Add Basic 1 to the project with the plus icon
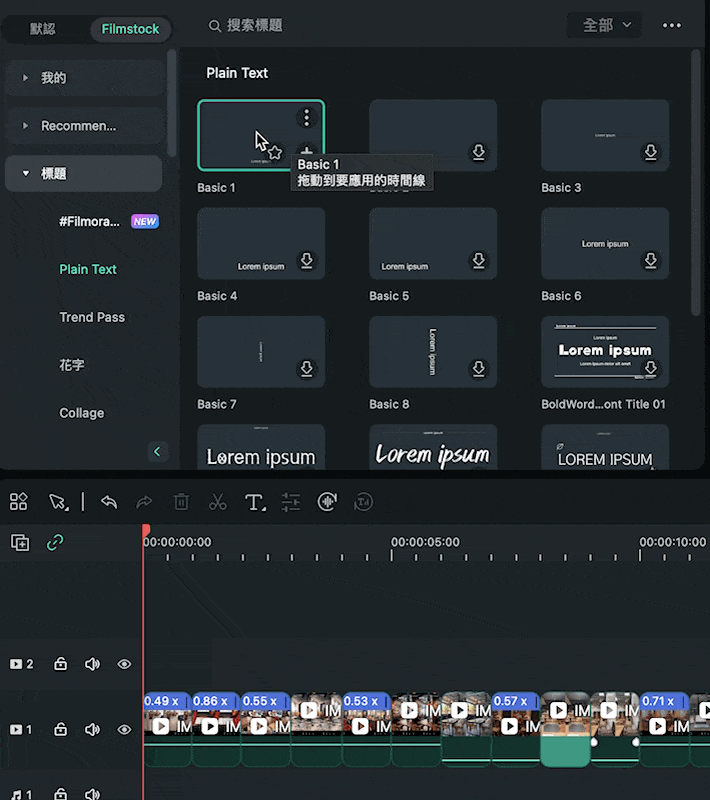Screen dimensions: 710x800 click(x=307, y=152)
